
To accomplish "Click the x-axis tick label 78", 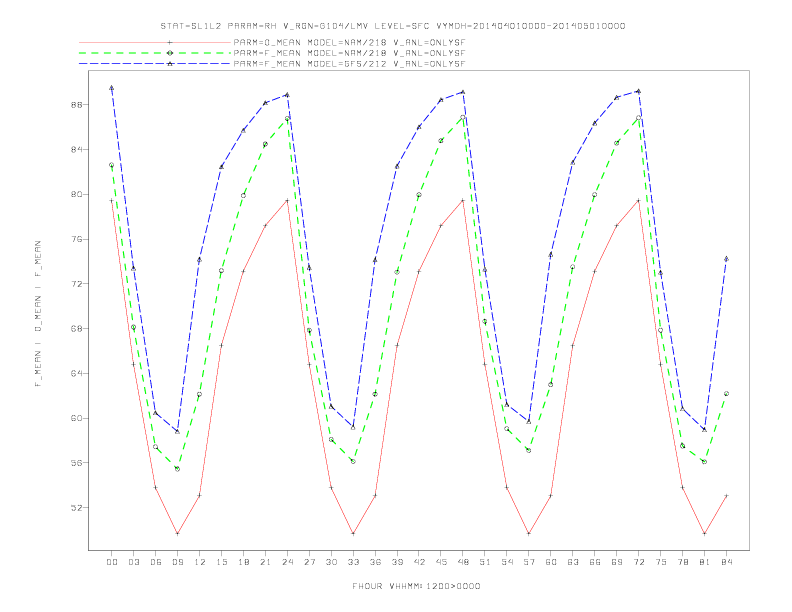I will pyautogui.click(x=683, y=562).
